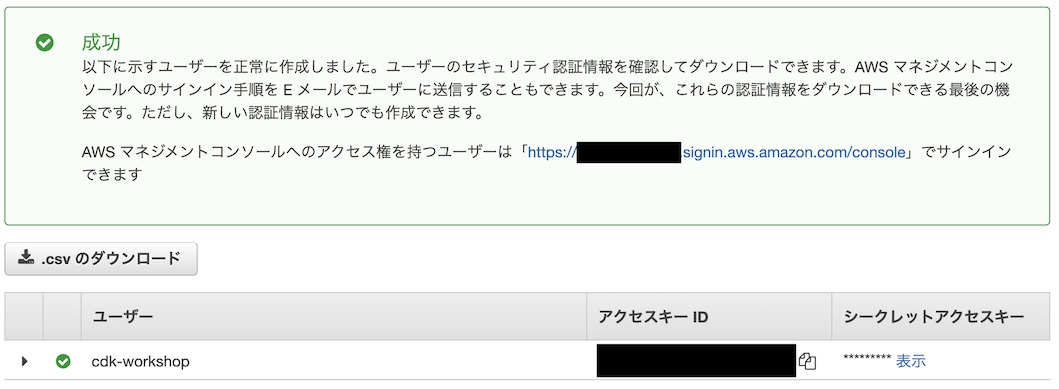Click the green status check beside cdk-workshop

click(63, 361)
